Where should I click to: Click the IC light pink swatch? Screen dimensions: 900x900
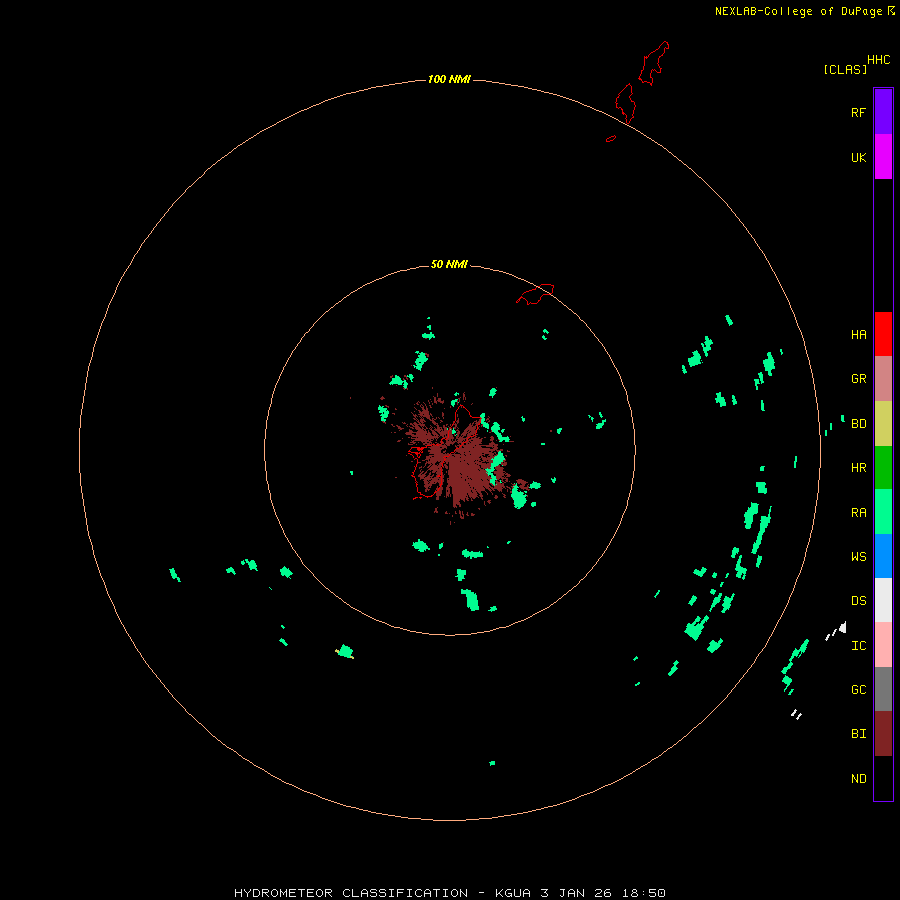(x=883, y=645)
